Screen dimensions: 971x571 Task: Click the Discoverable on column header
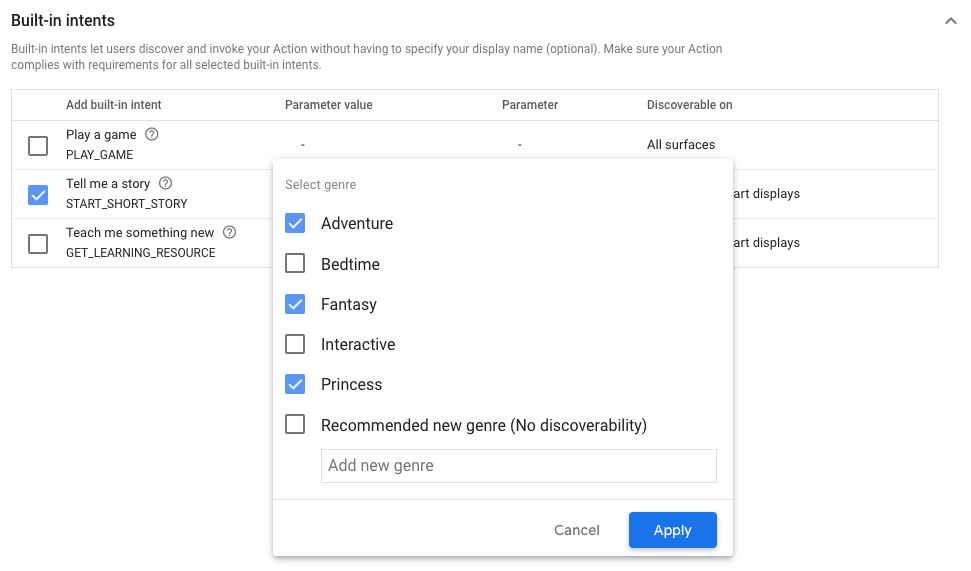point(689,105)
